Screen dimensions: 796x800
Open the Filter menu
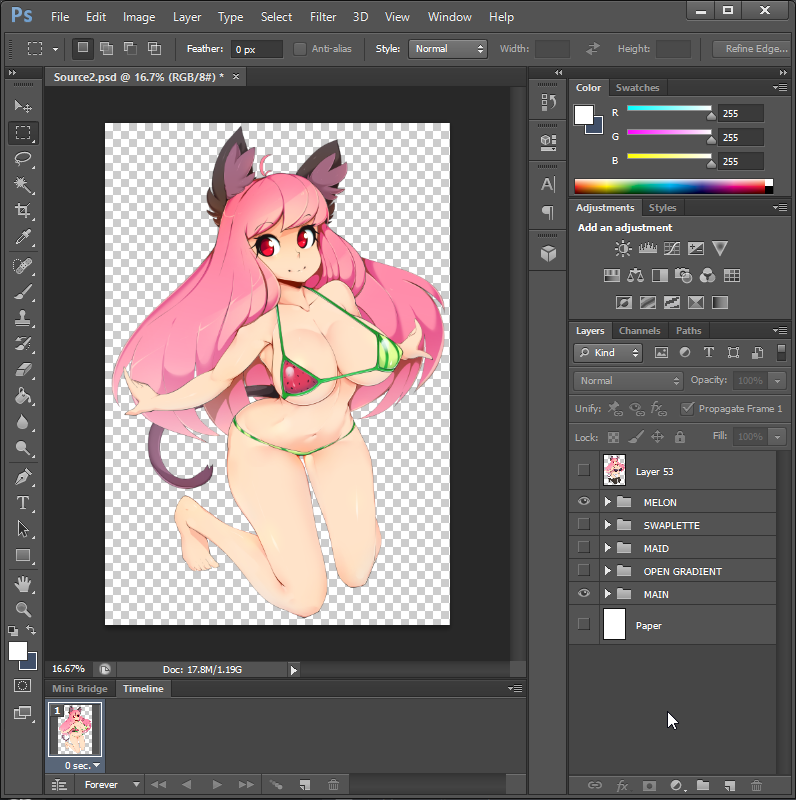(x=323, y=17)
